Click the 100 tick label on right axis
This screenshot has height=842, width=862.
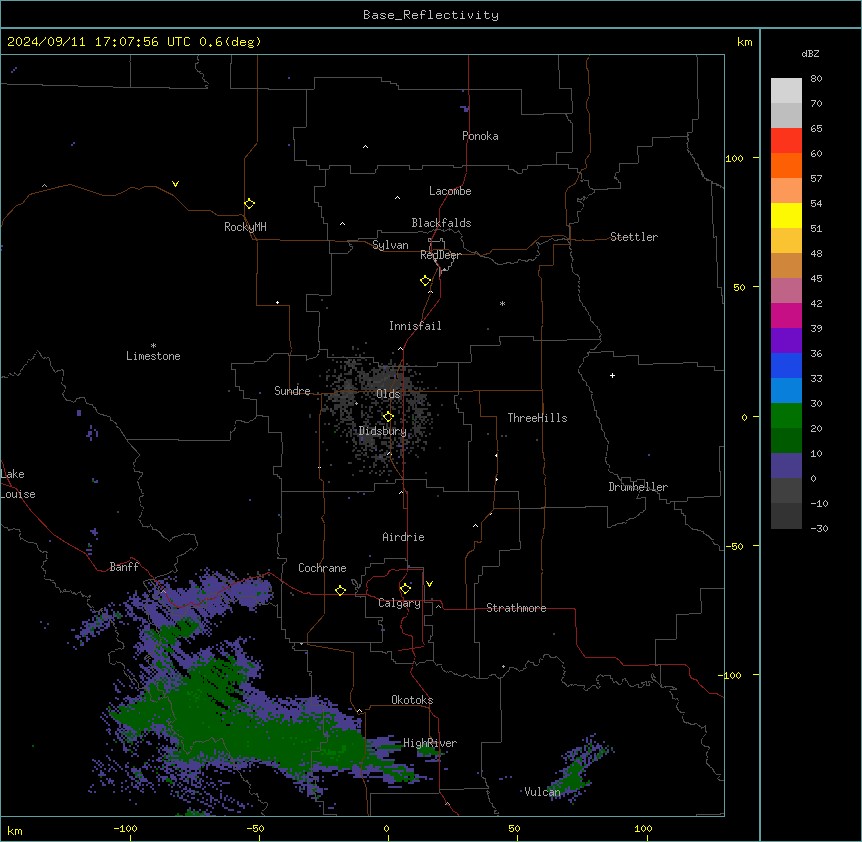(734, 158)
